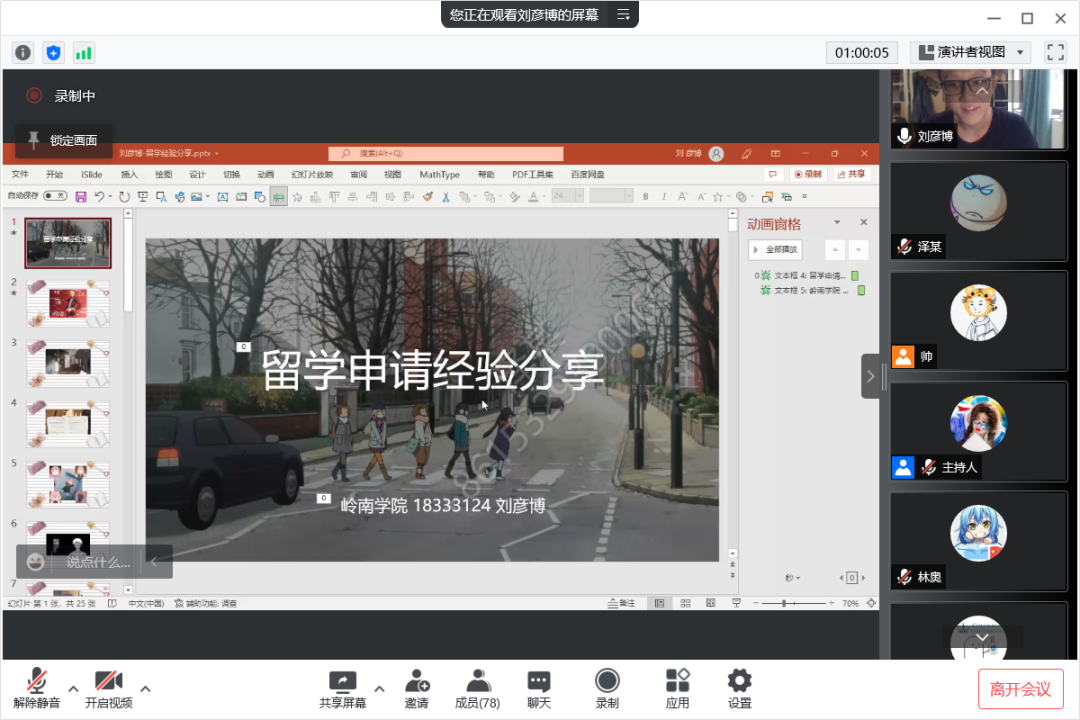The image size is (1080, 720).
Task: Open the Invite (邀请) icon
Action: click(416, 688)
